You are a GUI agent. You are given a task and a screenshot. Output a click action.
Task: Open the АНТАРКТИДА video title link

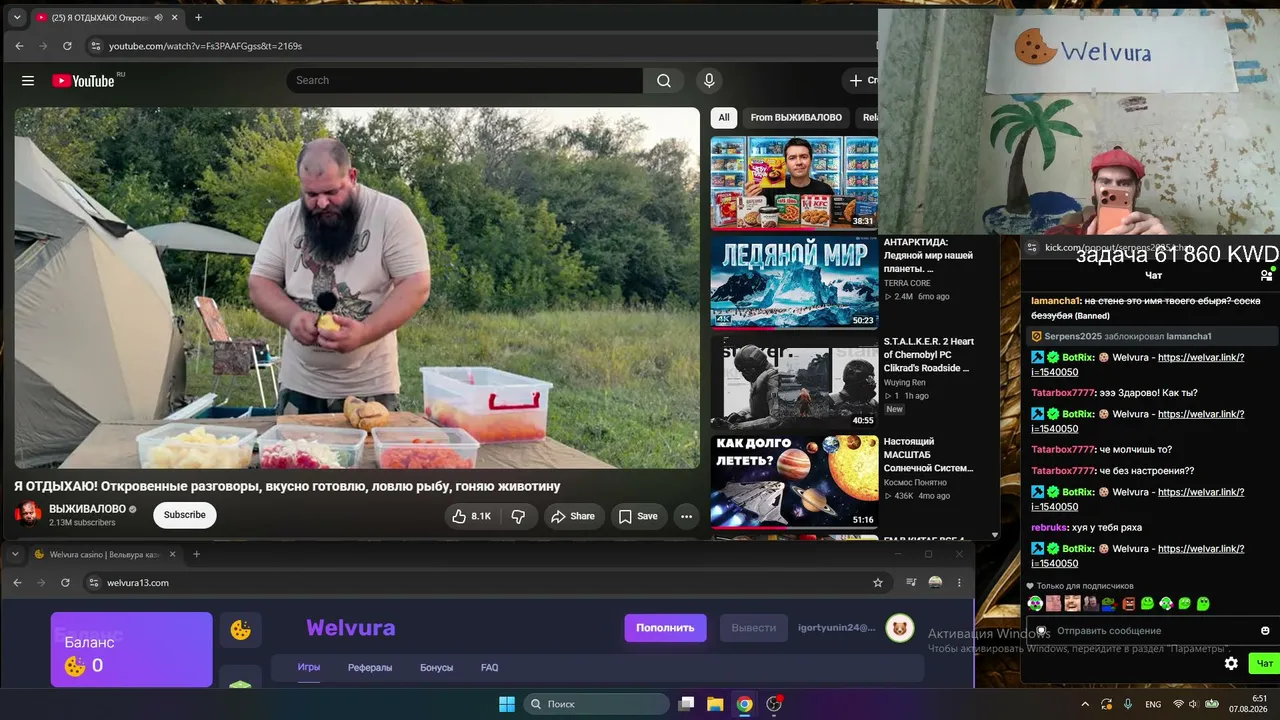click(x=929, y=255)
